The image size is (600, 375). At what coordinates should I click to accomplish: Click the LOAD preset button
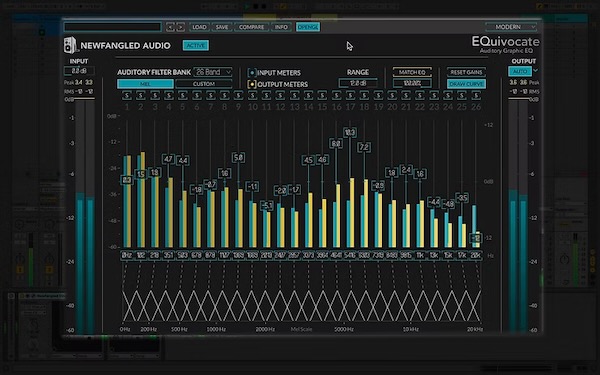tap(199, 27)
